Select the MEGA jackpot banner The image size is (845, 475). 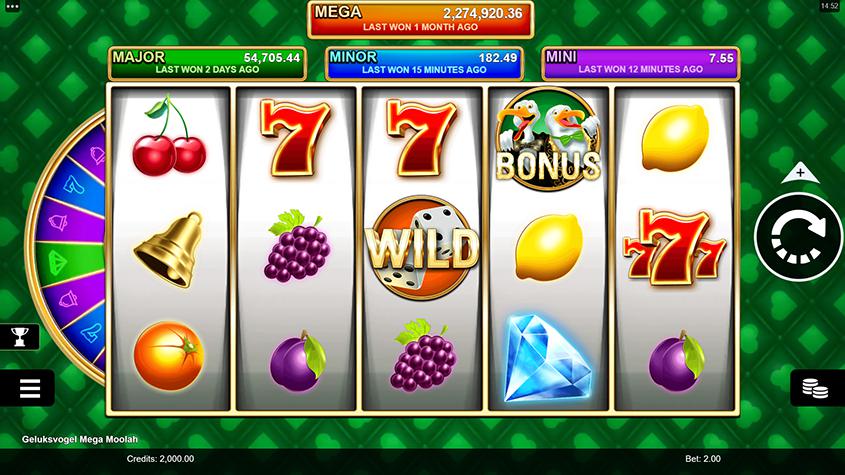click(x=420, y=19)
